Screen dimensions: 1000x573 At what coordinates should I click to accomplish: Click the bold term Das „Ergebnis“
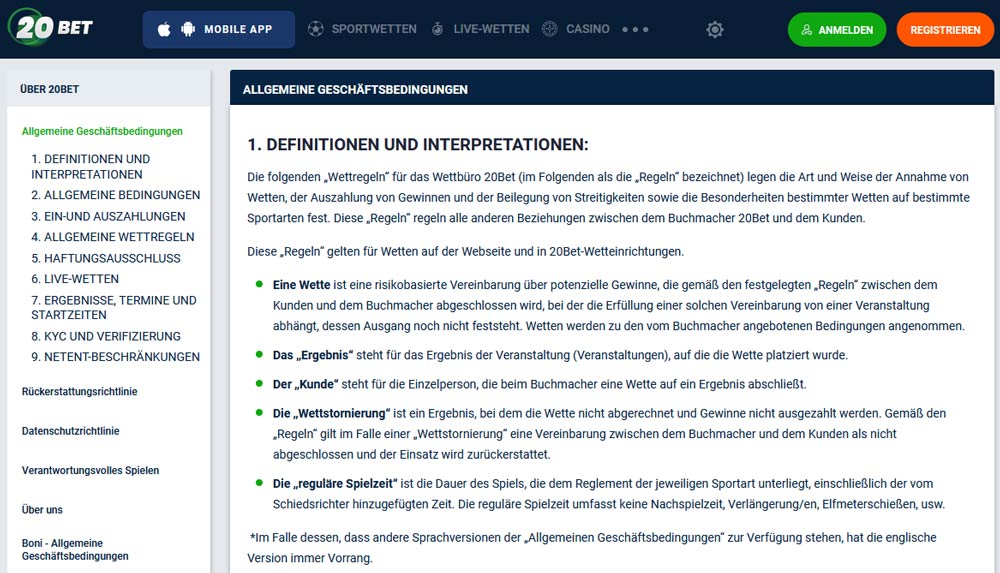313,355
